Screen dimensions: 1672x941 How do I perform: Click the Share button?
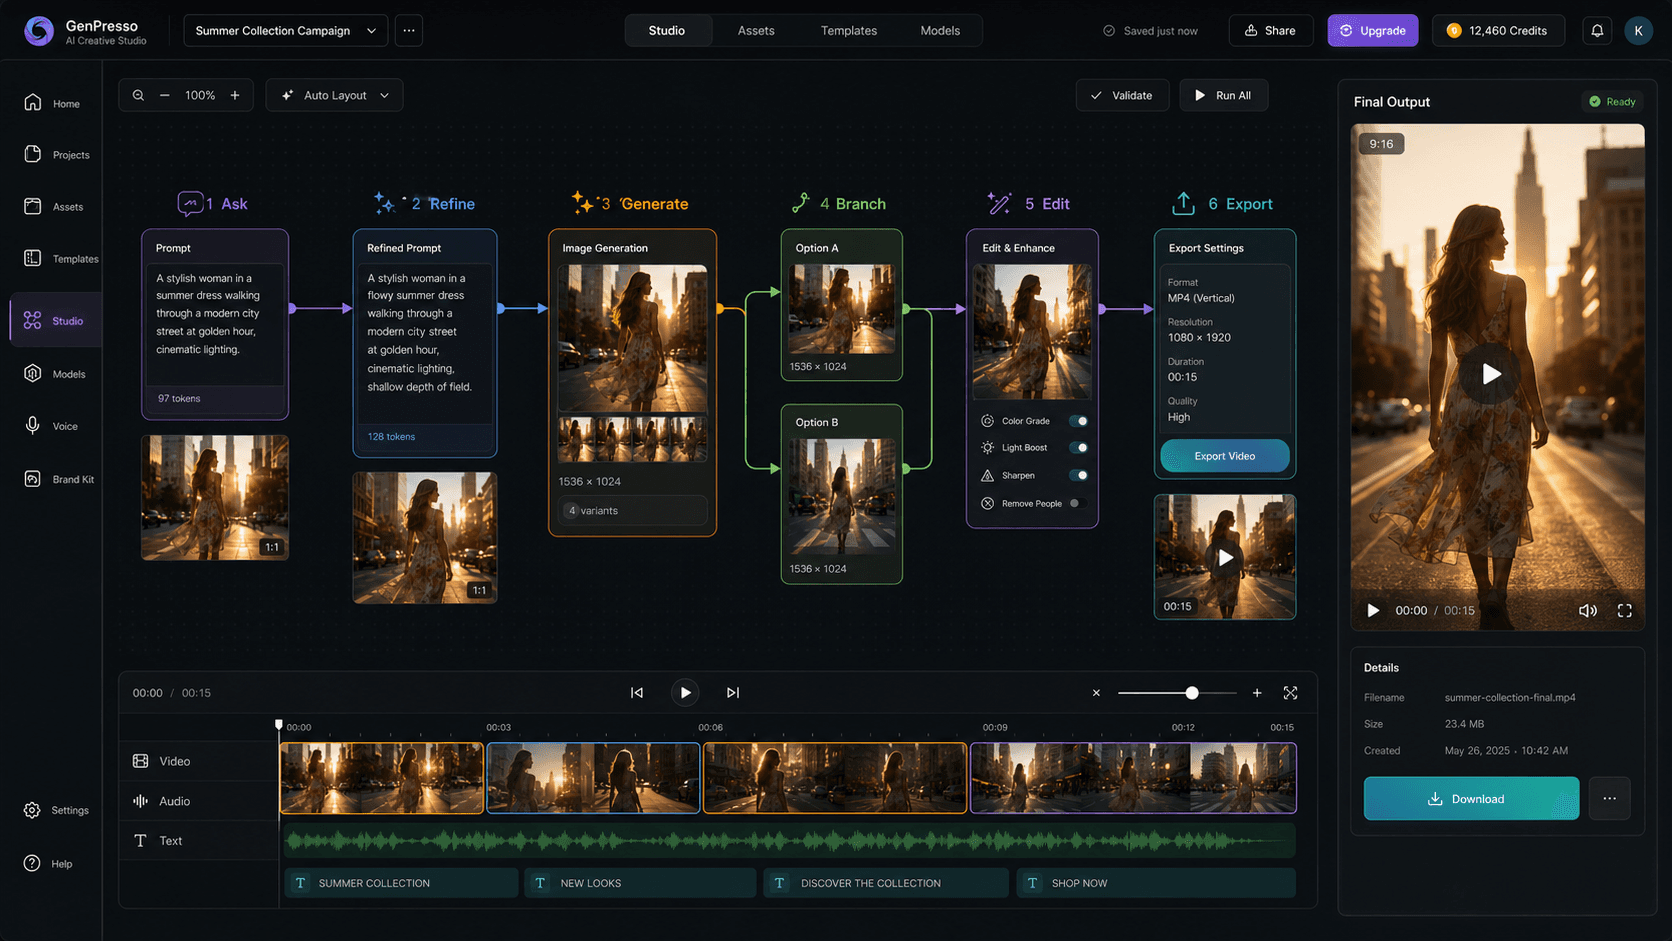pos(1270,30)
